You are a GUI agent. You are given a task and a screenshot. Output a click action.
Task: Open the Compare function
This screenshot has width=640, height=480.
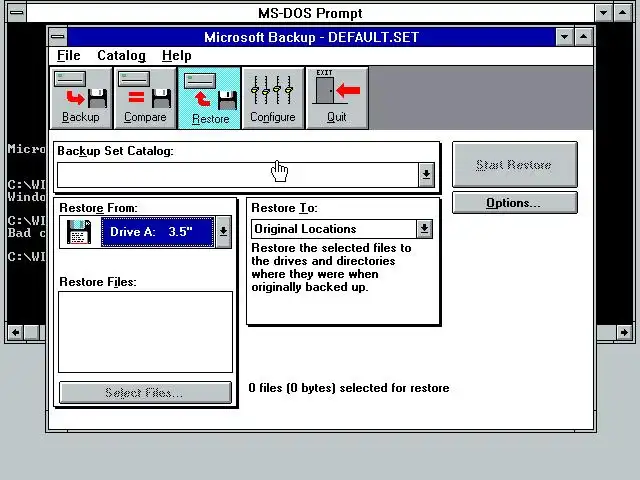click(145, 98)
